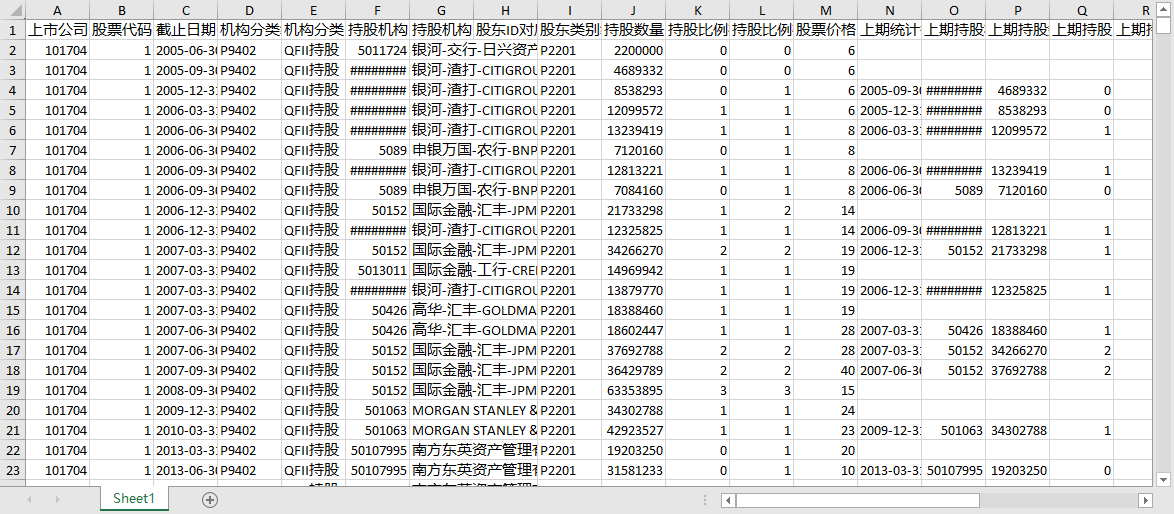Image resolution: width=1174 pixels, height=514 pixels.
Task: Select row 19 header
Action: 13,390
